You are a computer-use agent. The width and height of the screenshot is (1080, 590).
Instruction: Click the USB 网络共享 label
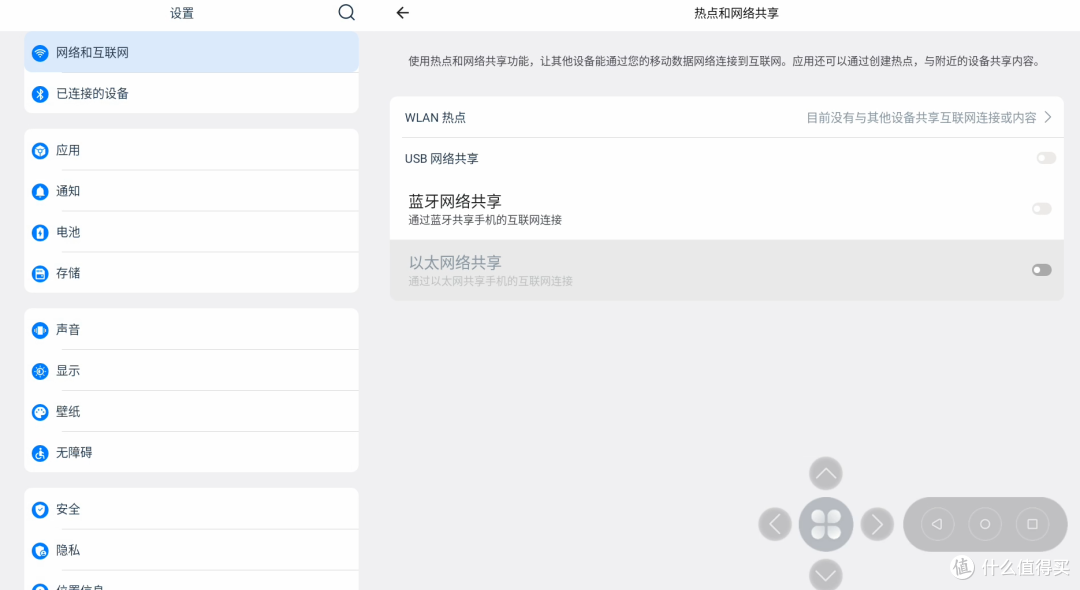click(442, 158)
